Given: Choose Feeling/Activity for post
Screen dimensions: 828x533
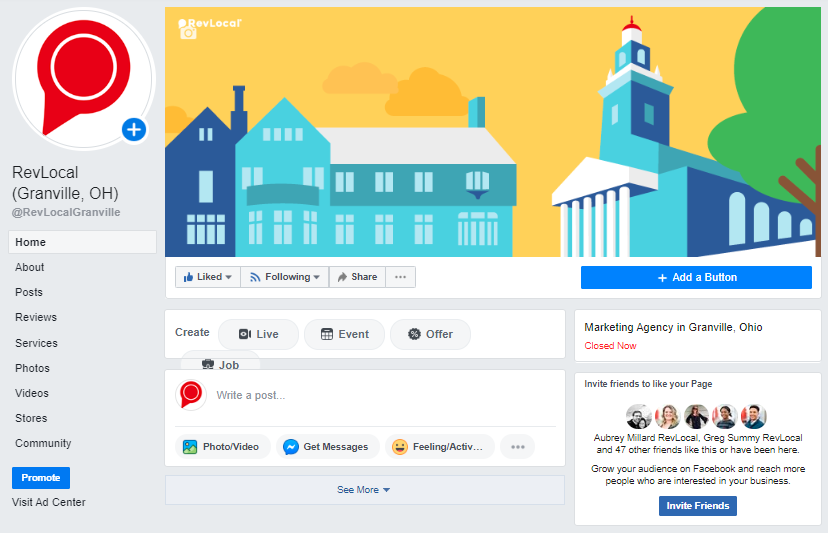Looking at the screenshot, I should [439, 447].
